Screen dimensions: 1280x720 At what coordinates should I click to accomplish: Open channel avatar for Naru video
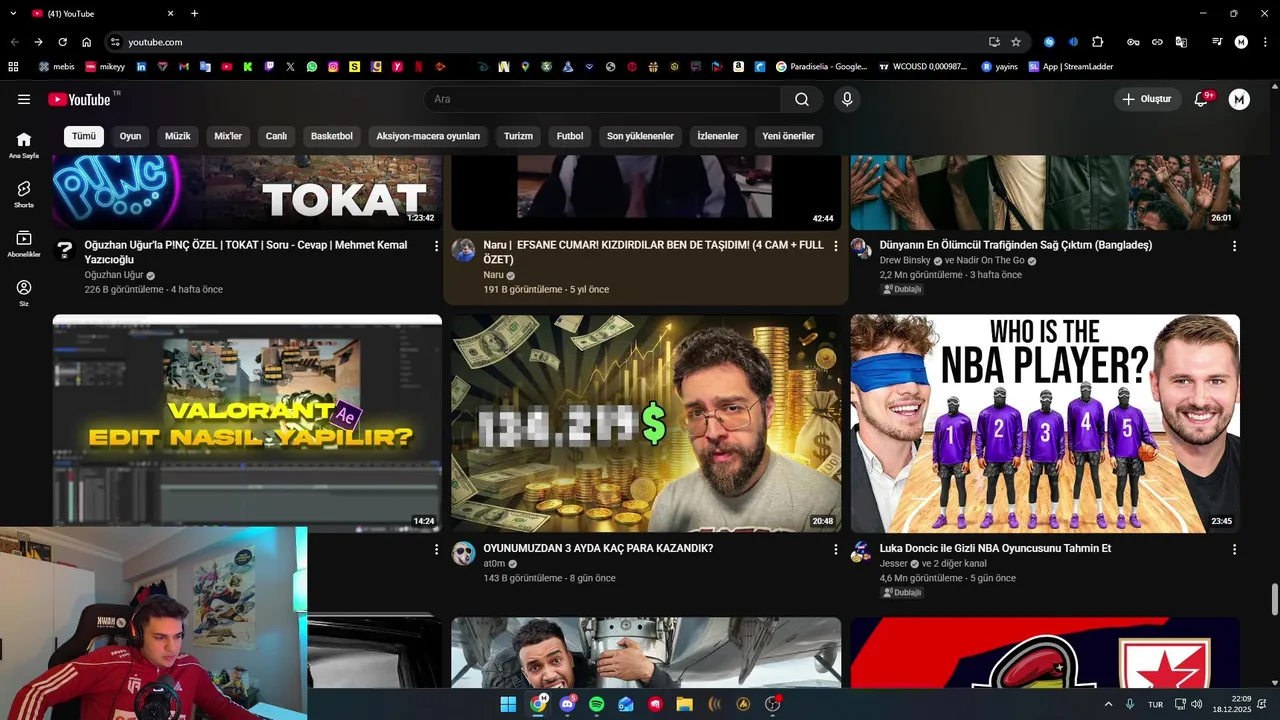click(x=463, y=250)
